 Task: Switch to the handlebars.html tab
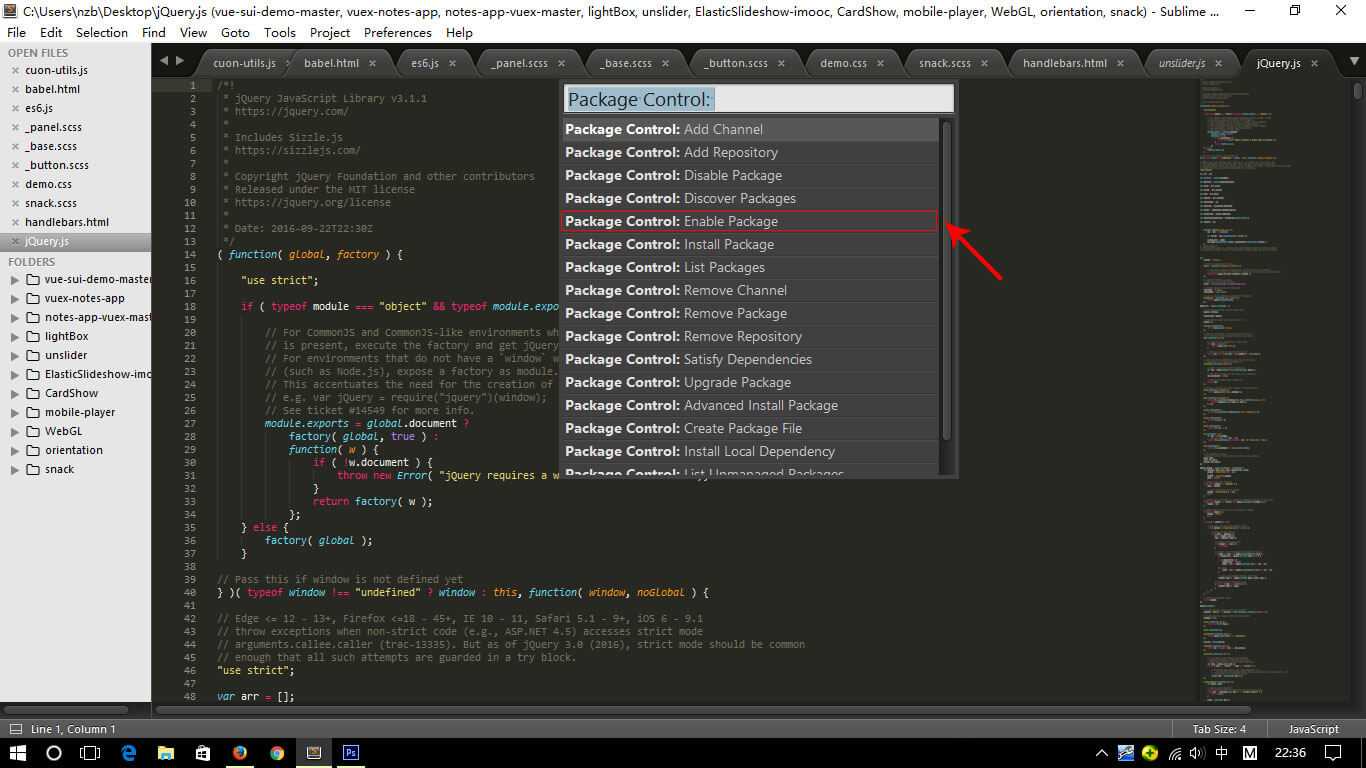[1064, 63]
